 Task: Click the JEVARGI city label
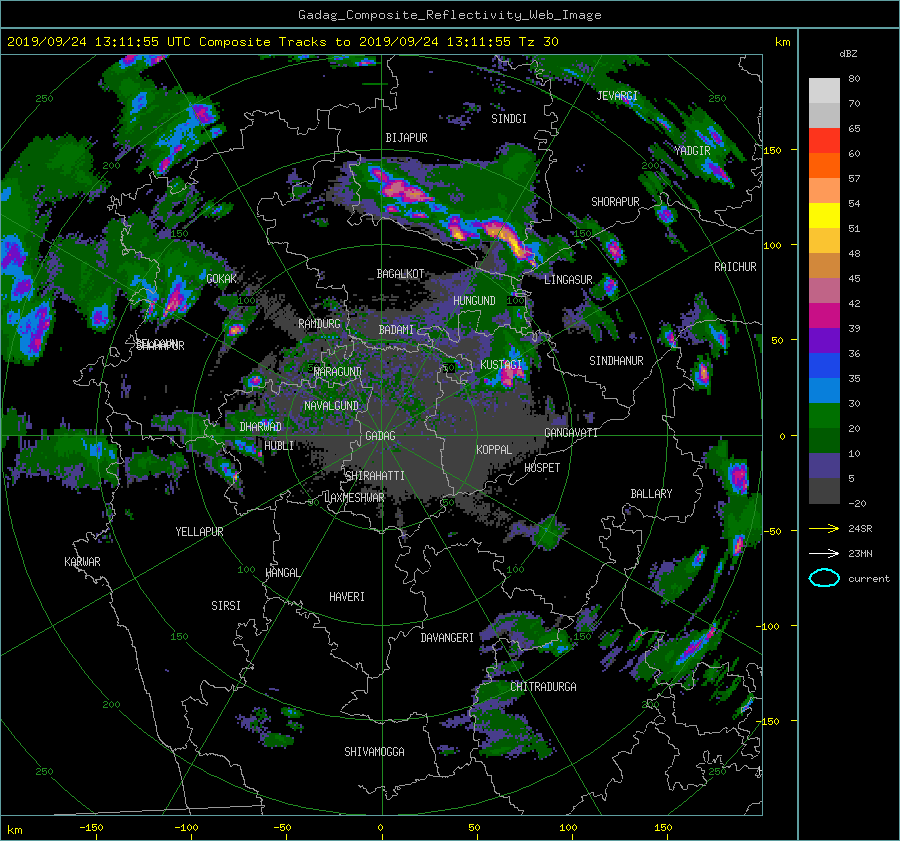pos(617,96)
